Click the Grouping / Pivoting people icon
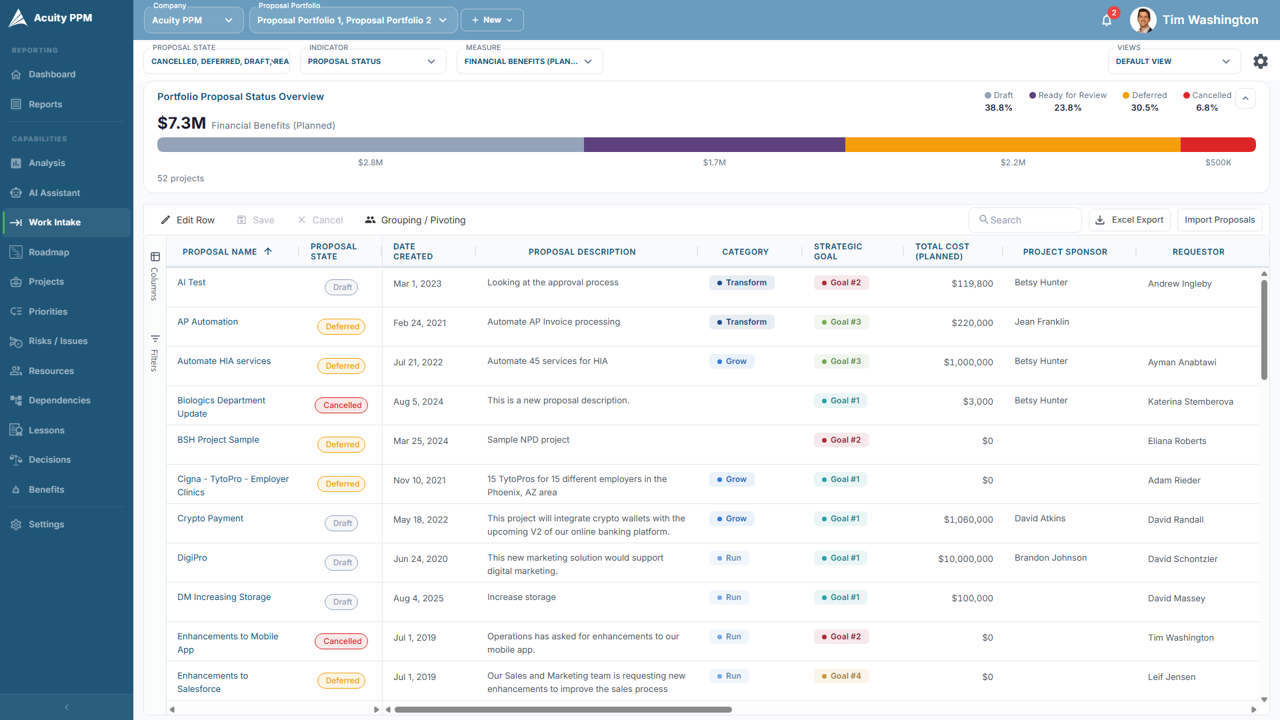 click(x=370, y=220)
